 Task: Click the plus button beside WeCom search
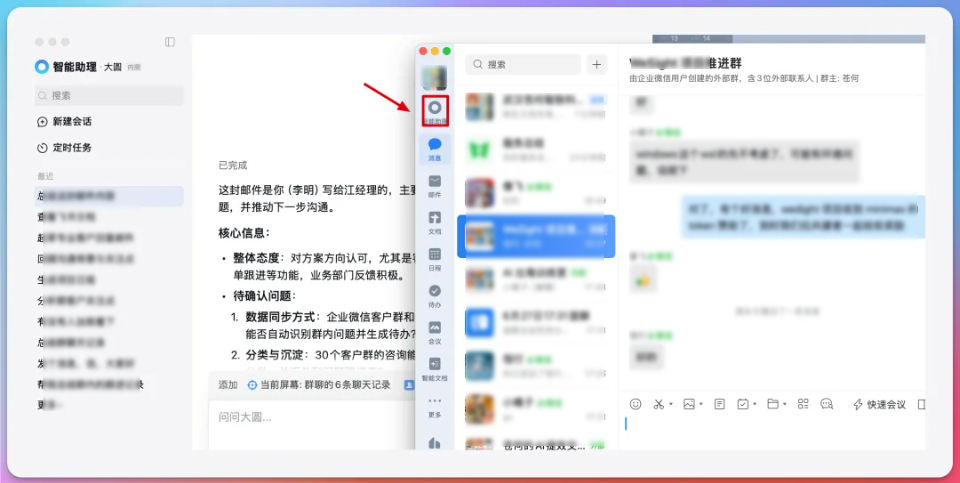pos(596,64)
